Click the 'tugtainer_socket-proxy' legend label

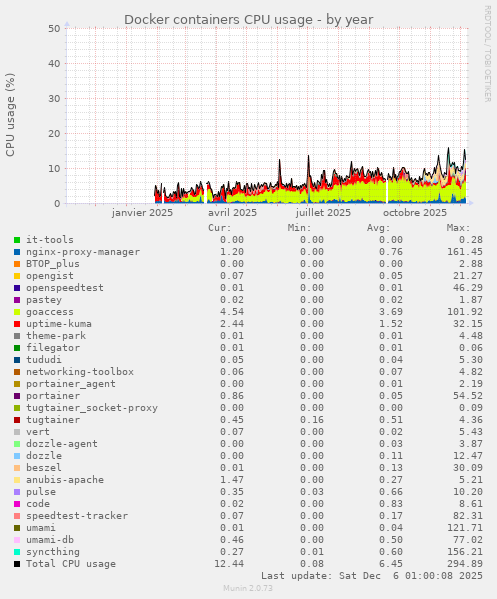[x=92, y=408]
